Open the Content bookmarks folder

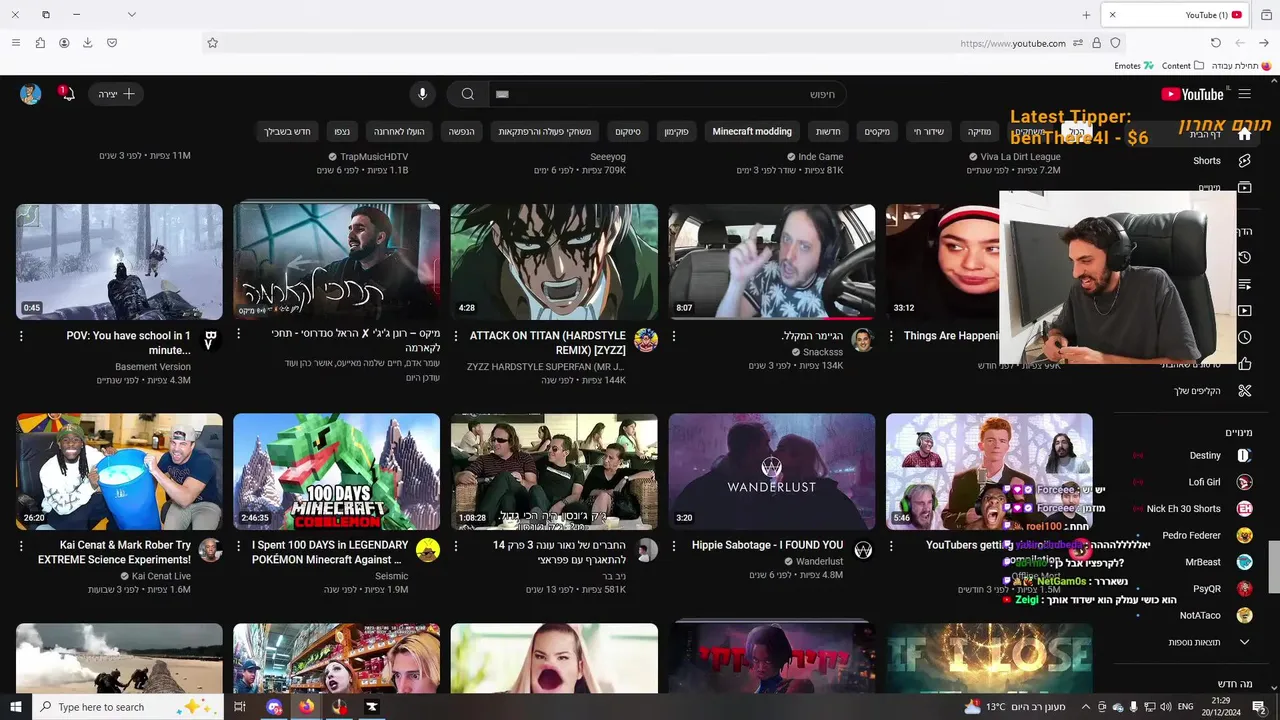click(1183, 66)
